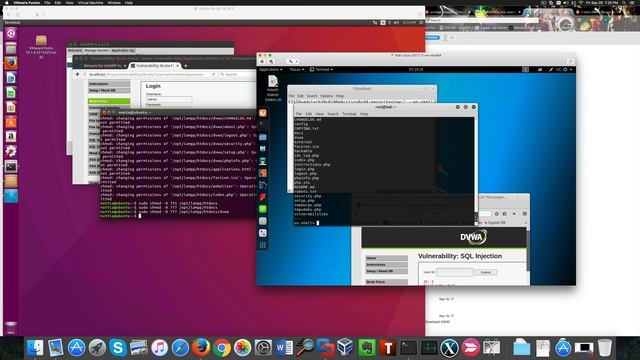
Task: Open iTunes in the Mac dock
Action: click(160, 348)
